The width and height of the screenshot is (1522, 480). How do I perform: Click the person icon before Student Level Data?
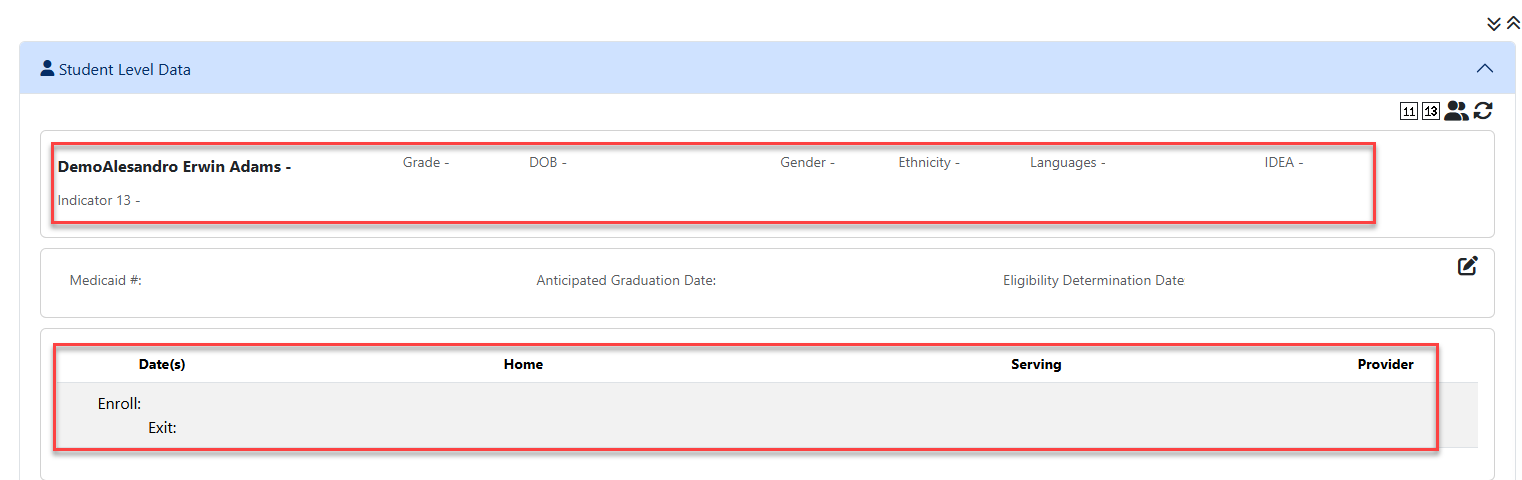(47, 69)
